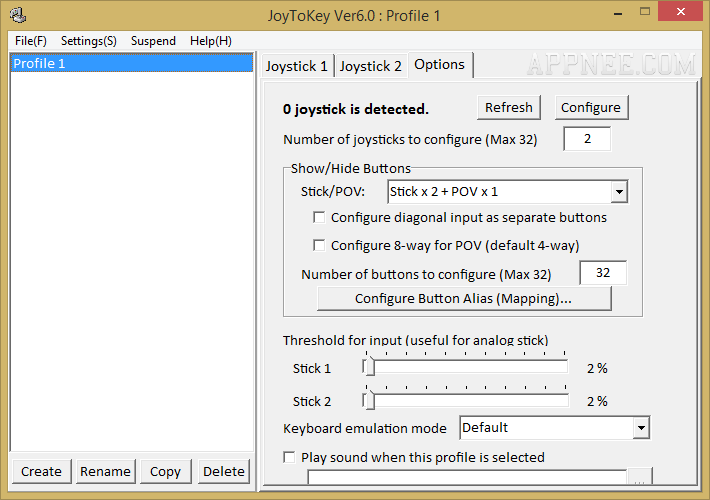Click the sound file path field
The width and height of the screenshot is (710, 500).
click(467, 477)
